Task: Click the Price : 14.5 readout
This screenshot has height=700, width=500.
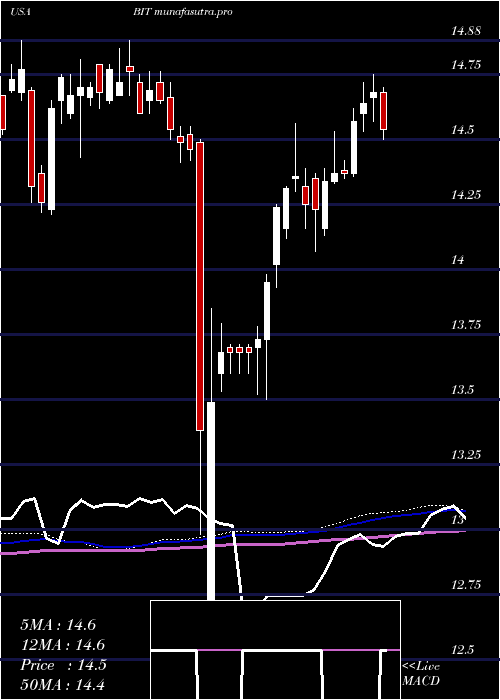Action: click(x=63, y=665)
